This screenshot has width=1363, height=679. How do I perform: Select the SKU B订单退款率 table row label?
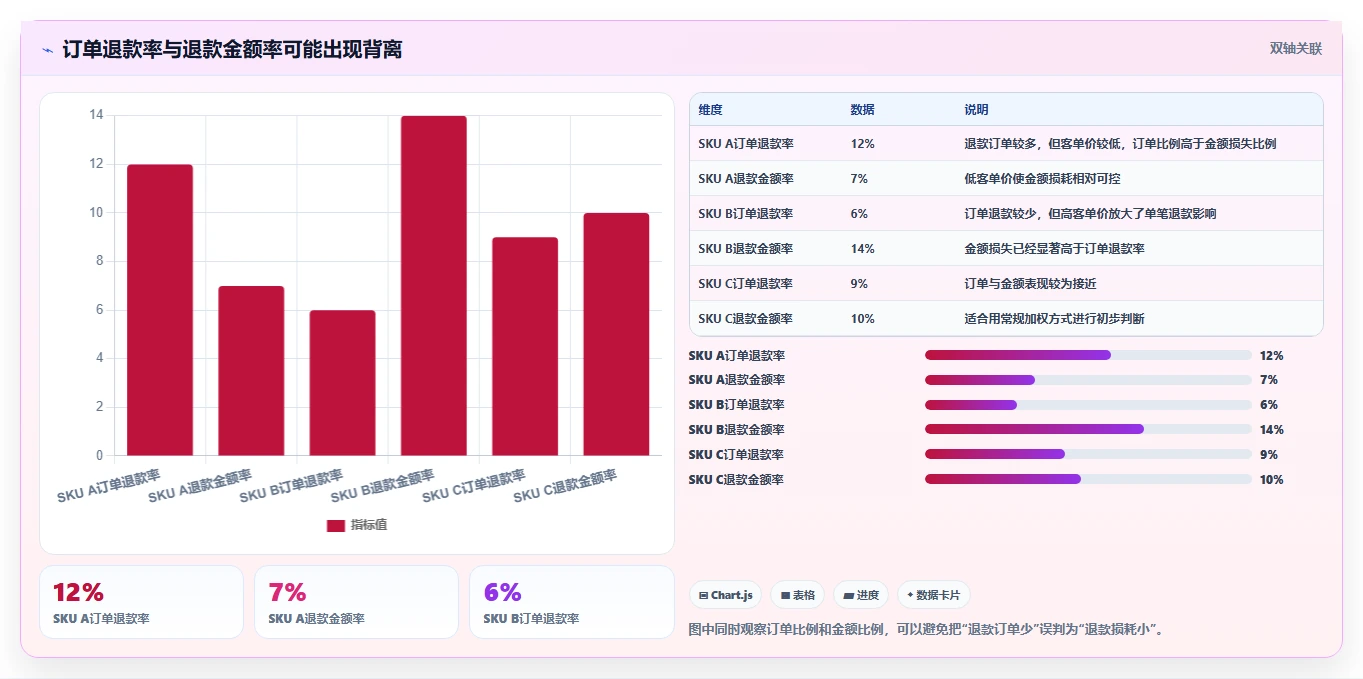click(746, 214)
